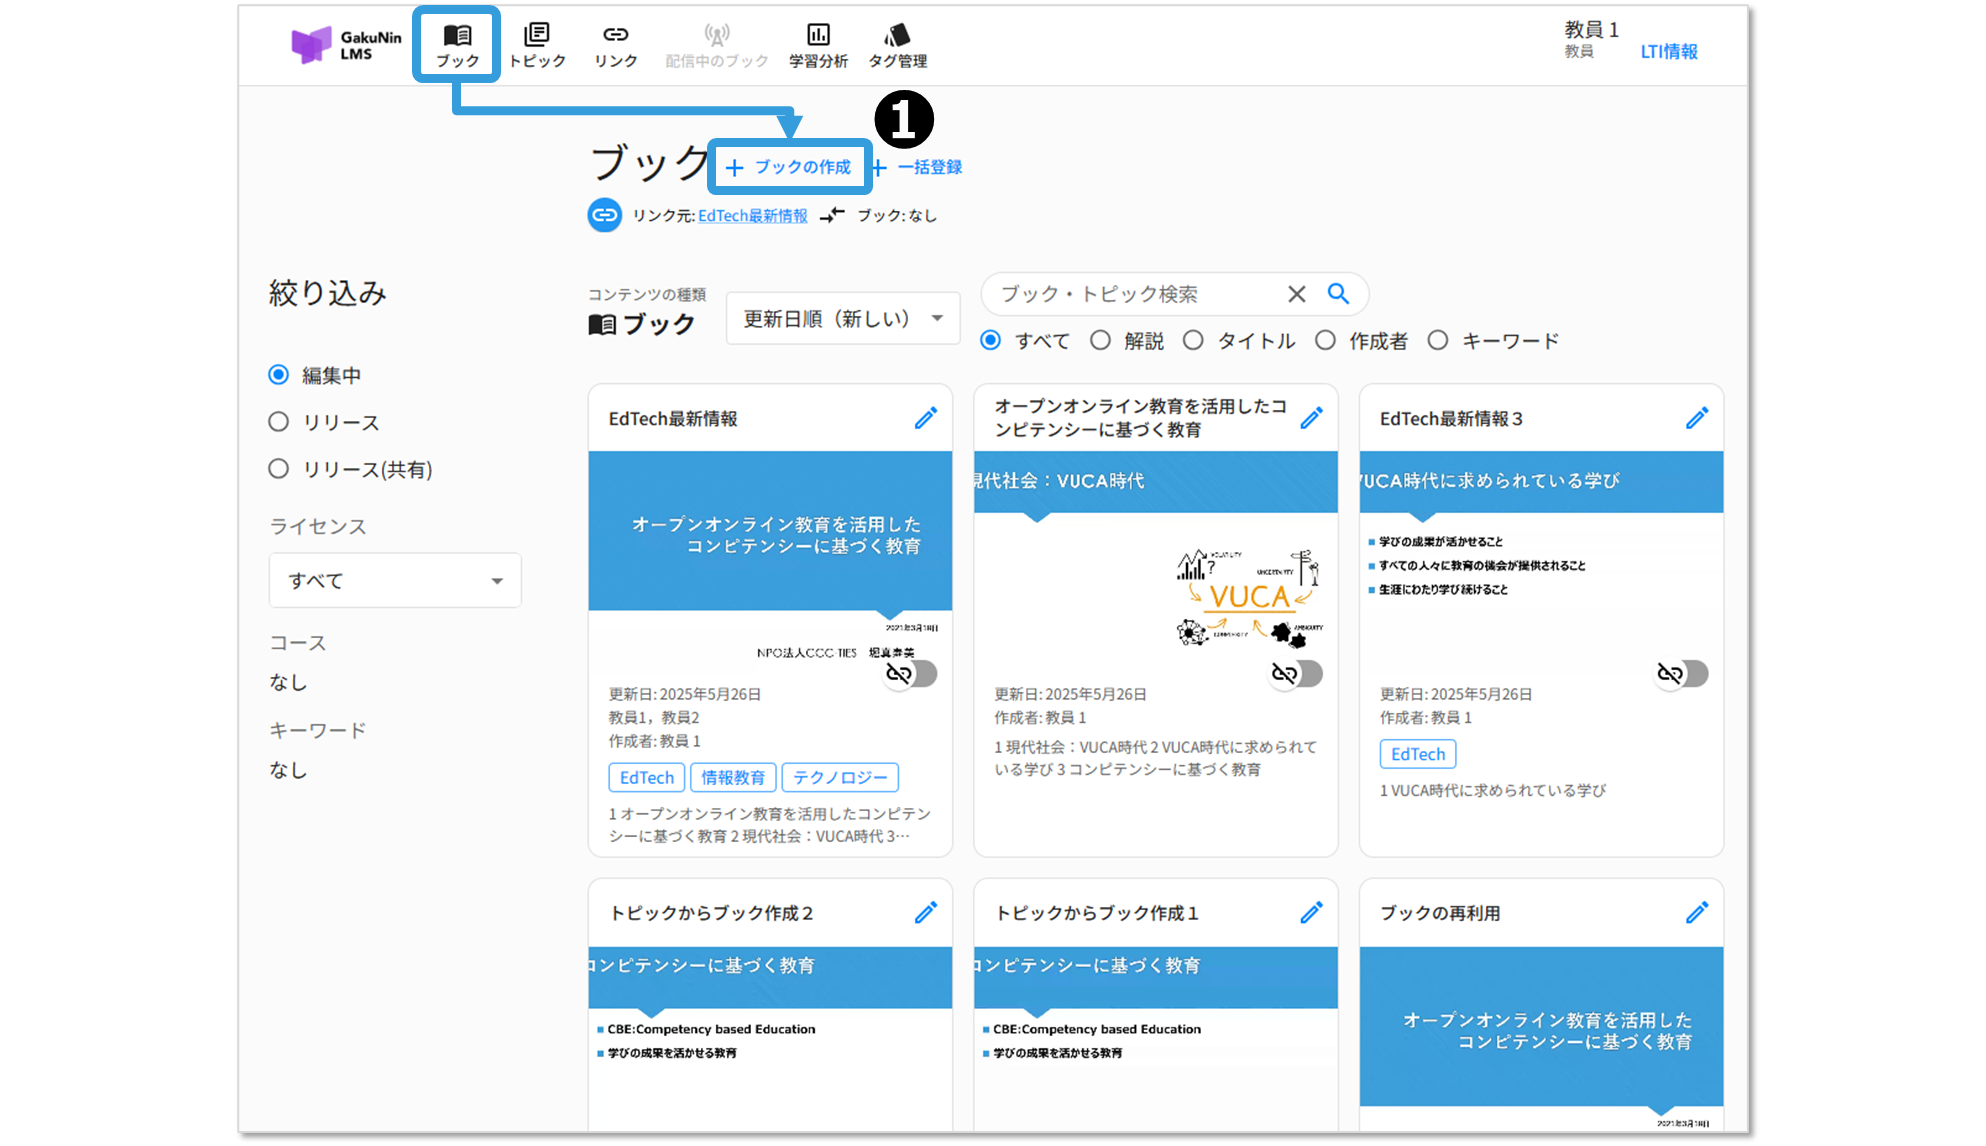Select タイトル search scope radio

(x=1193, y=341)
